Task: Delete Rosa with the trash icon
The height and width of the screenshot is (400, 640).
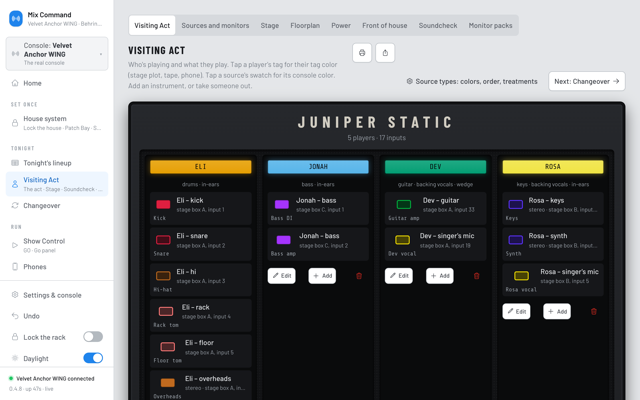Action: tap(594, 311)
